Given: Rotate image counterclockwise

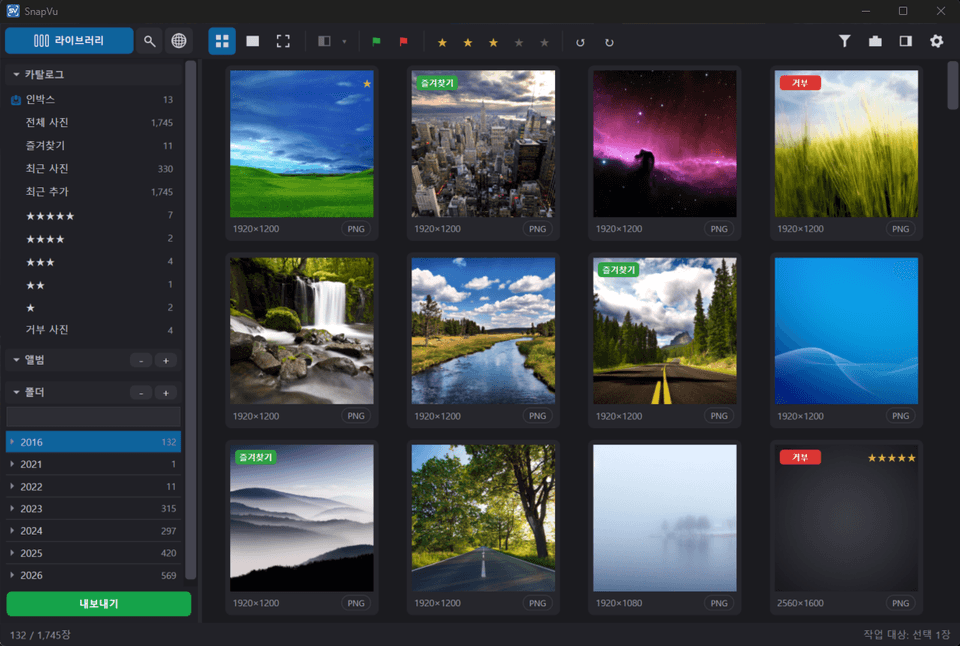Looking at the screenshot, I should (580, 42).
